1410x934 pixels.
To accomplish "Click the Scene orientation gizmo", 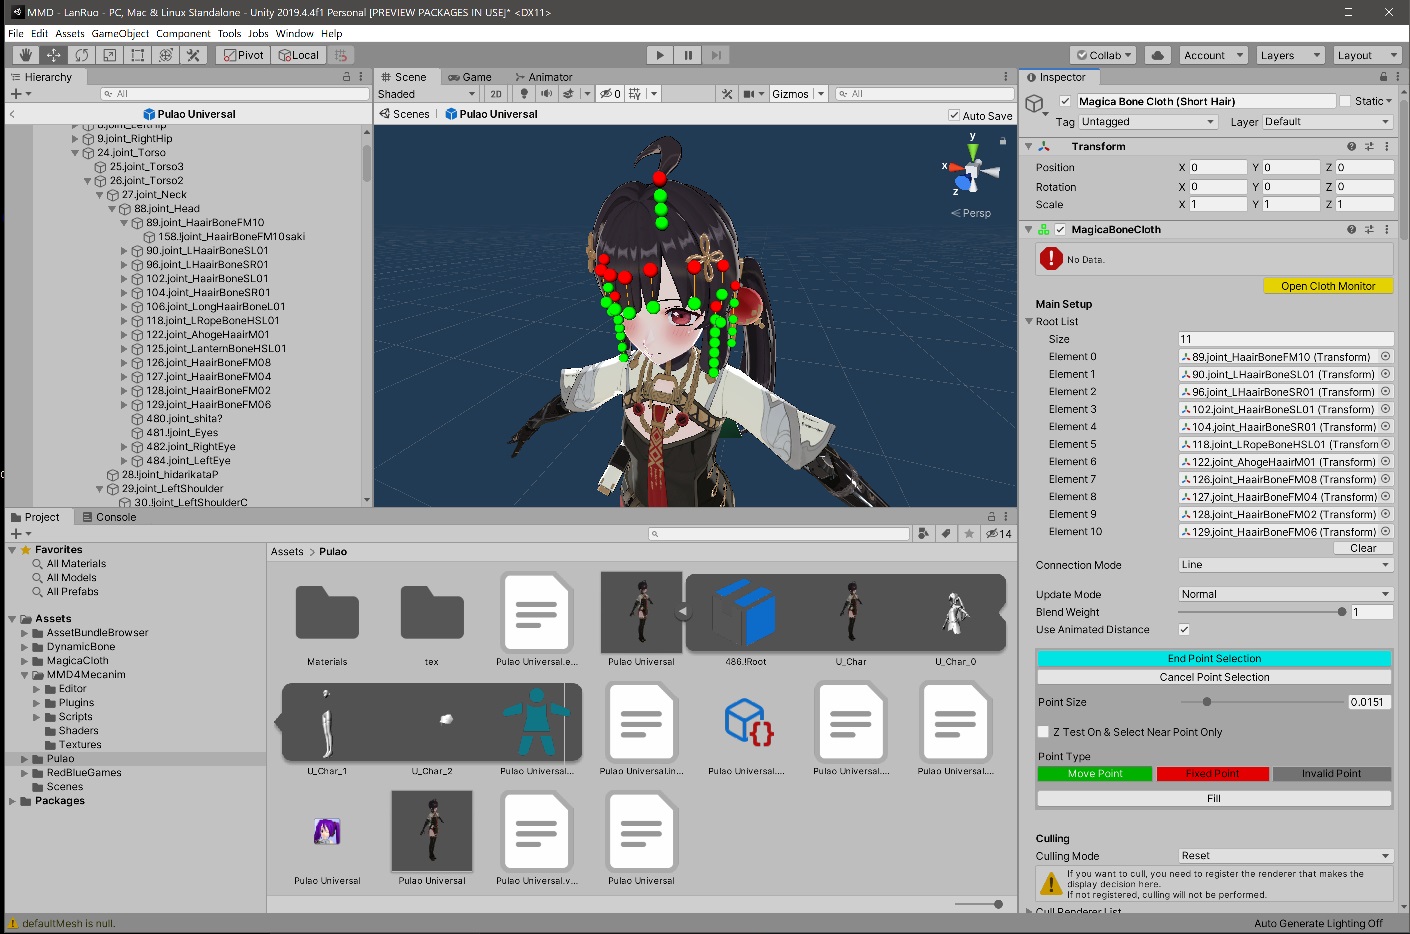I will click(970, 170).
